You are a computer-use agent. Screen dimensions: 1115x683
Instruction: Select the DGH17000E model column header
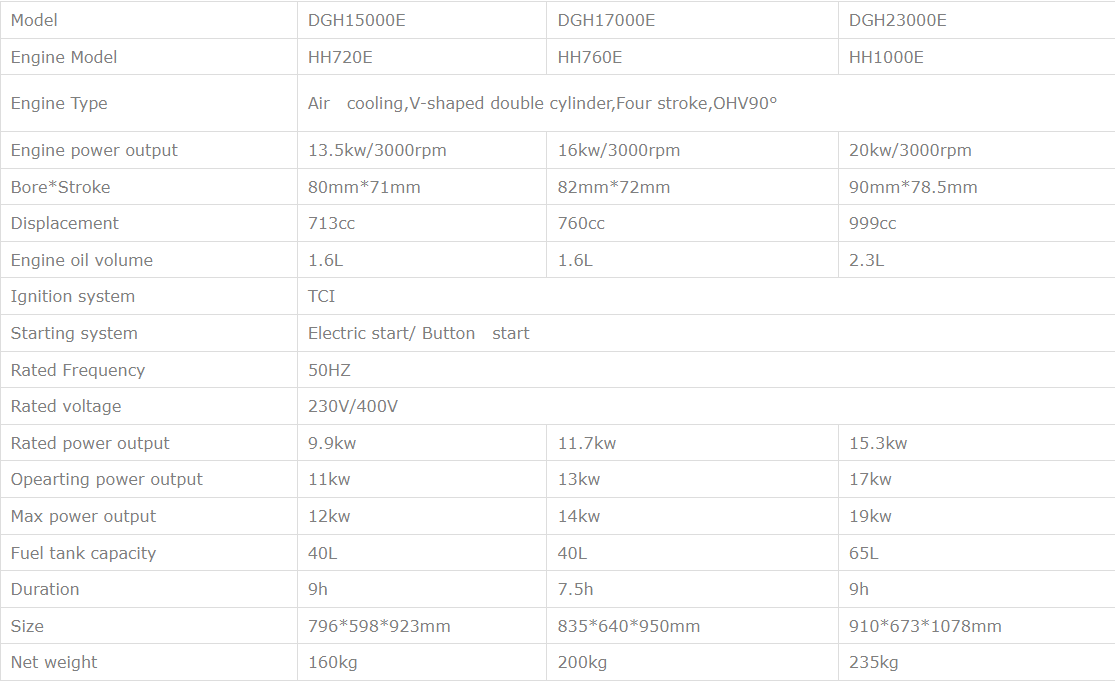tap(606, 20)
